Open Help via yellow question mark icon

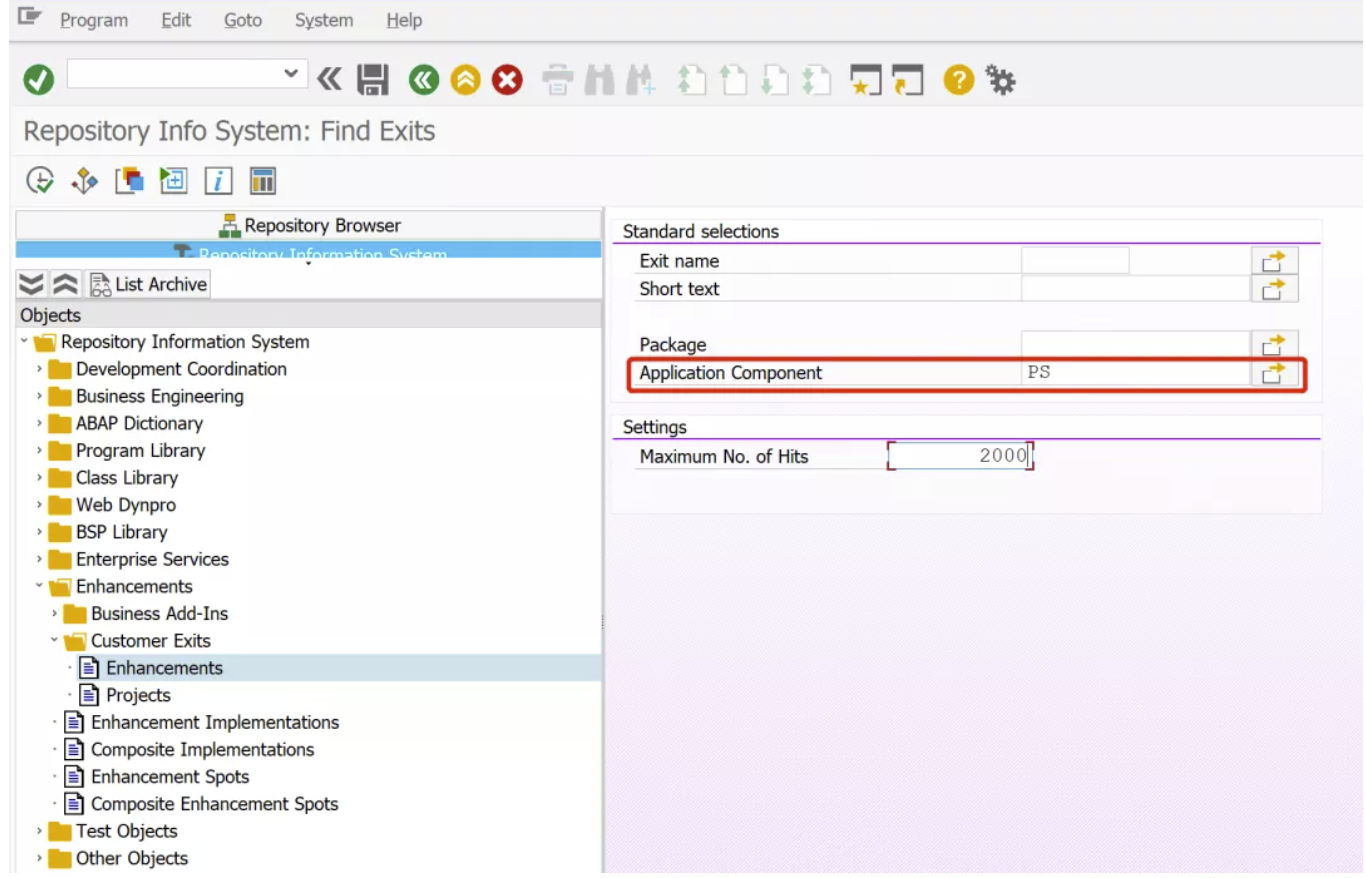[958, 80]
